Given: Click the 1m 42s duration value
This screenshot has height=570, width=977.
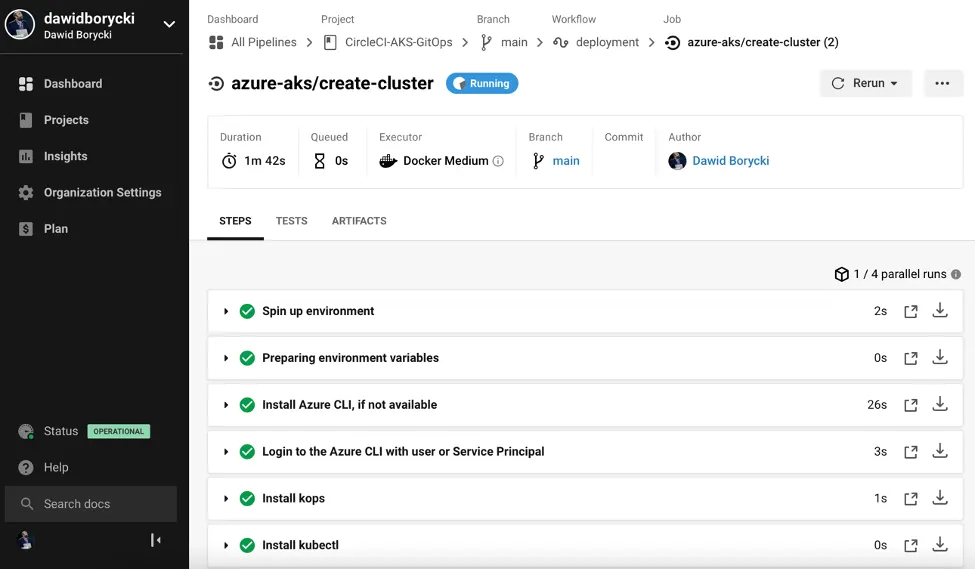Looking at the screenshot, I should 265,161.
